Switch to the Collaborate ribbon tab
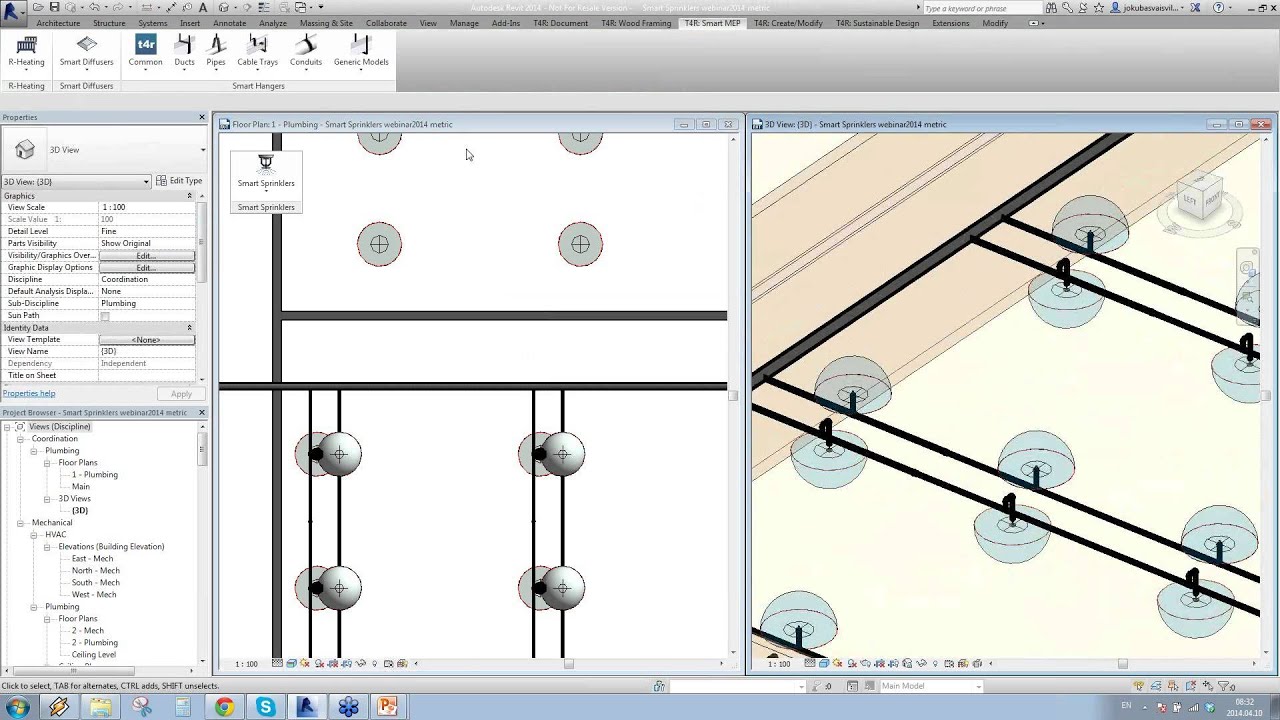1280x720 pixels. (386, 23)
